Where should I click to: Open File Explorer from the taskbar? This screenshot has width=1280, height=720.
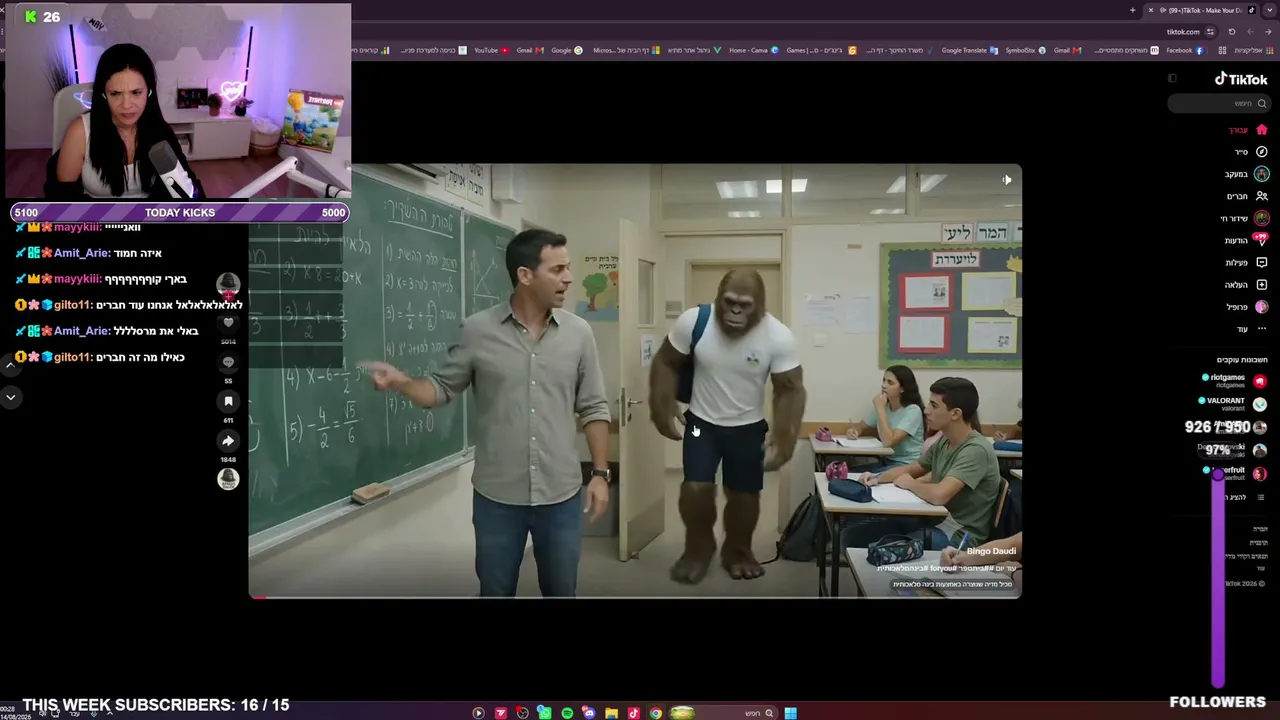(x=611, y=713)
